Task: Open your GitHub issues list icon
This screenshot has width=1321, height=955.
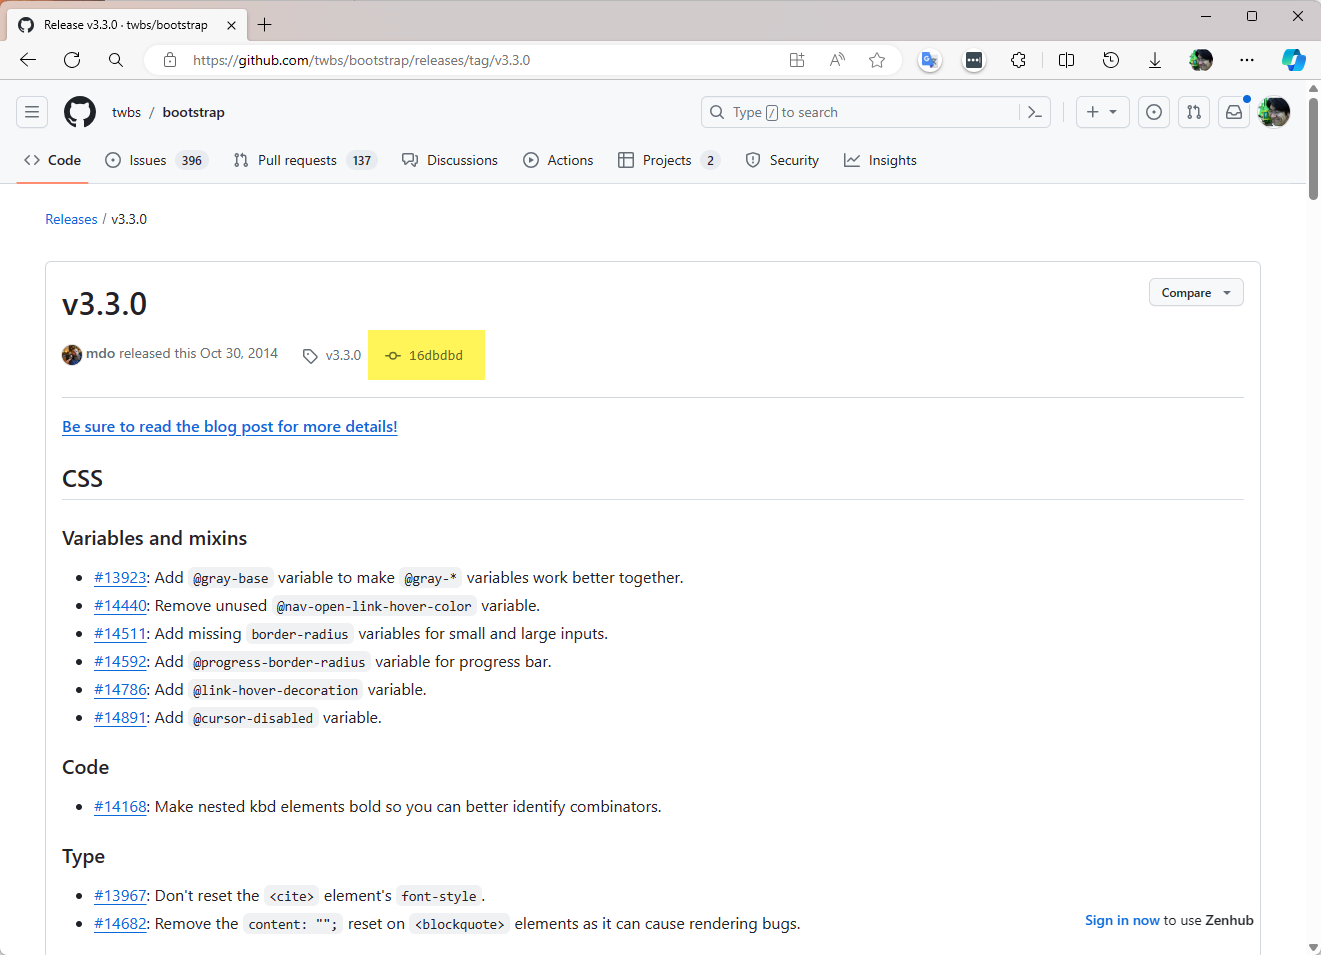Action: coord(1154,112)
